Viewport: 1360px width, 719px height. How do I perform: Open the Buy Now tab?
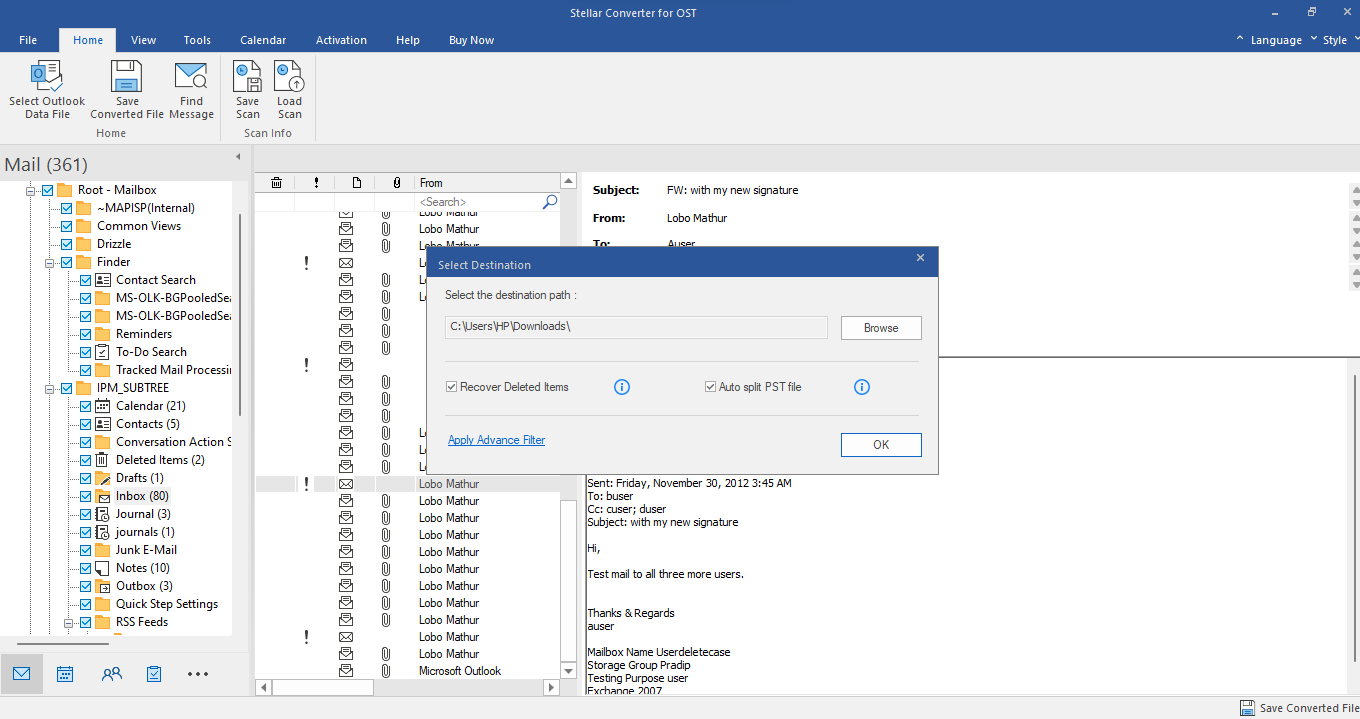coord(471,40)
